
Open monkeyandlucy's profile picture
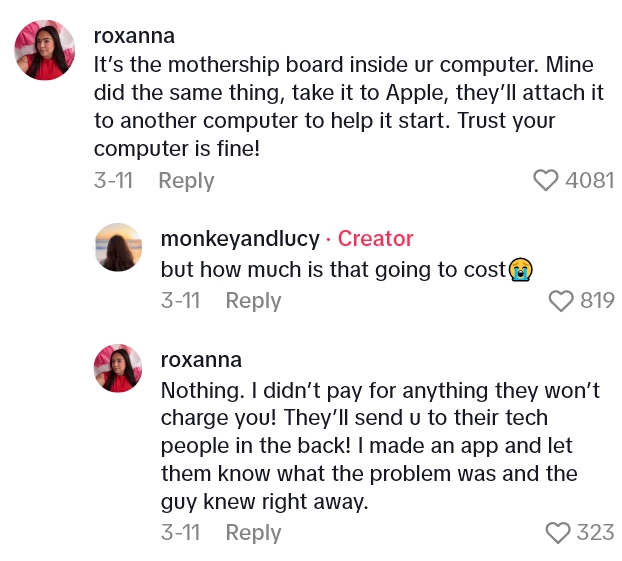point(118,247)
